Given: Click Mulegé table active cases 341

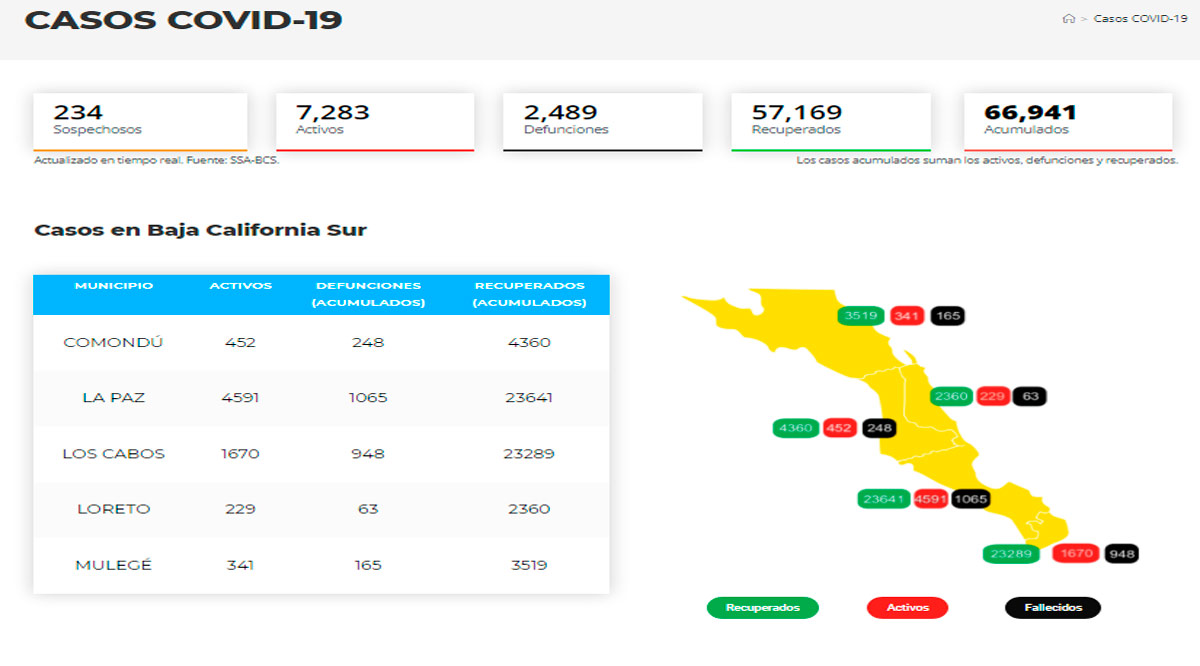Looking at the screenshot, I should [x=240, y=565].
